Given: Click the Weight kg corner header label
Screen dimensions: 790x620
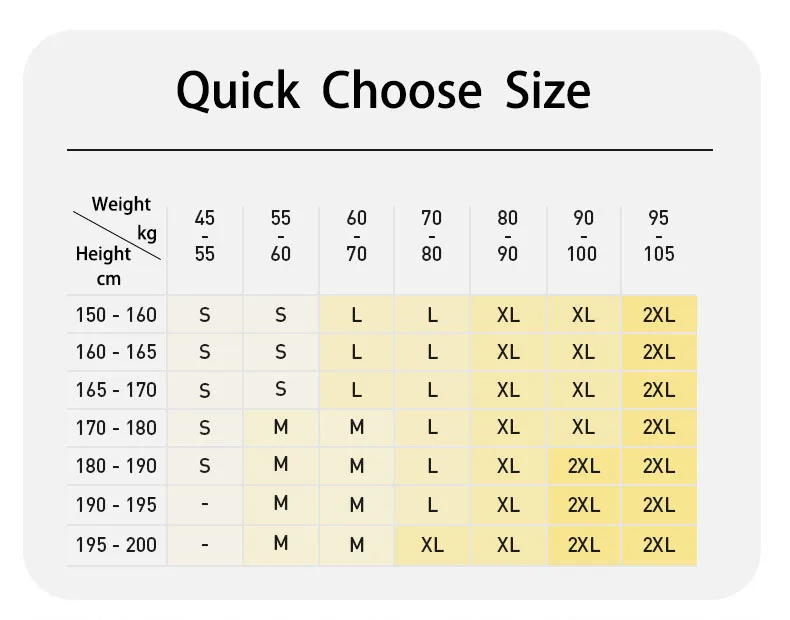Looking at the screenshot, I should pyautogui.click(x=124, y=218).
